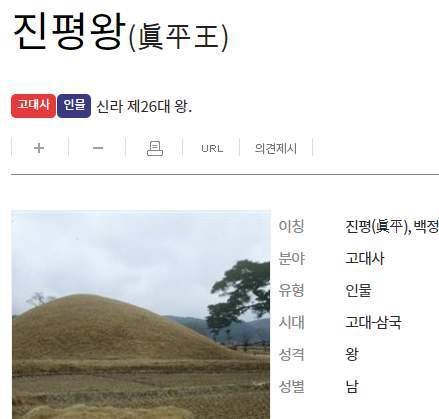Decrease font size with minus icon

98,148
